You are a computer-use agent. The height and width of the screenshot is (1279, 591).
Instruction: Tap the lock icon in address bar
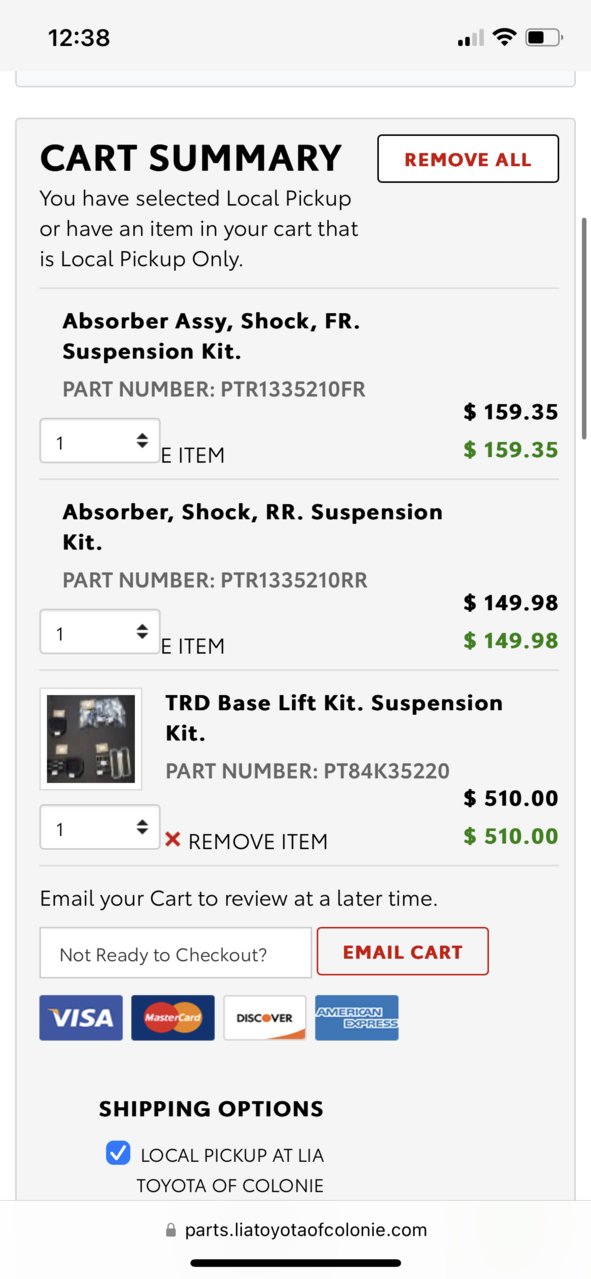[x=171, y=1230]
